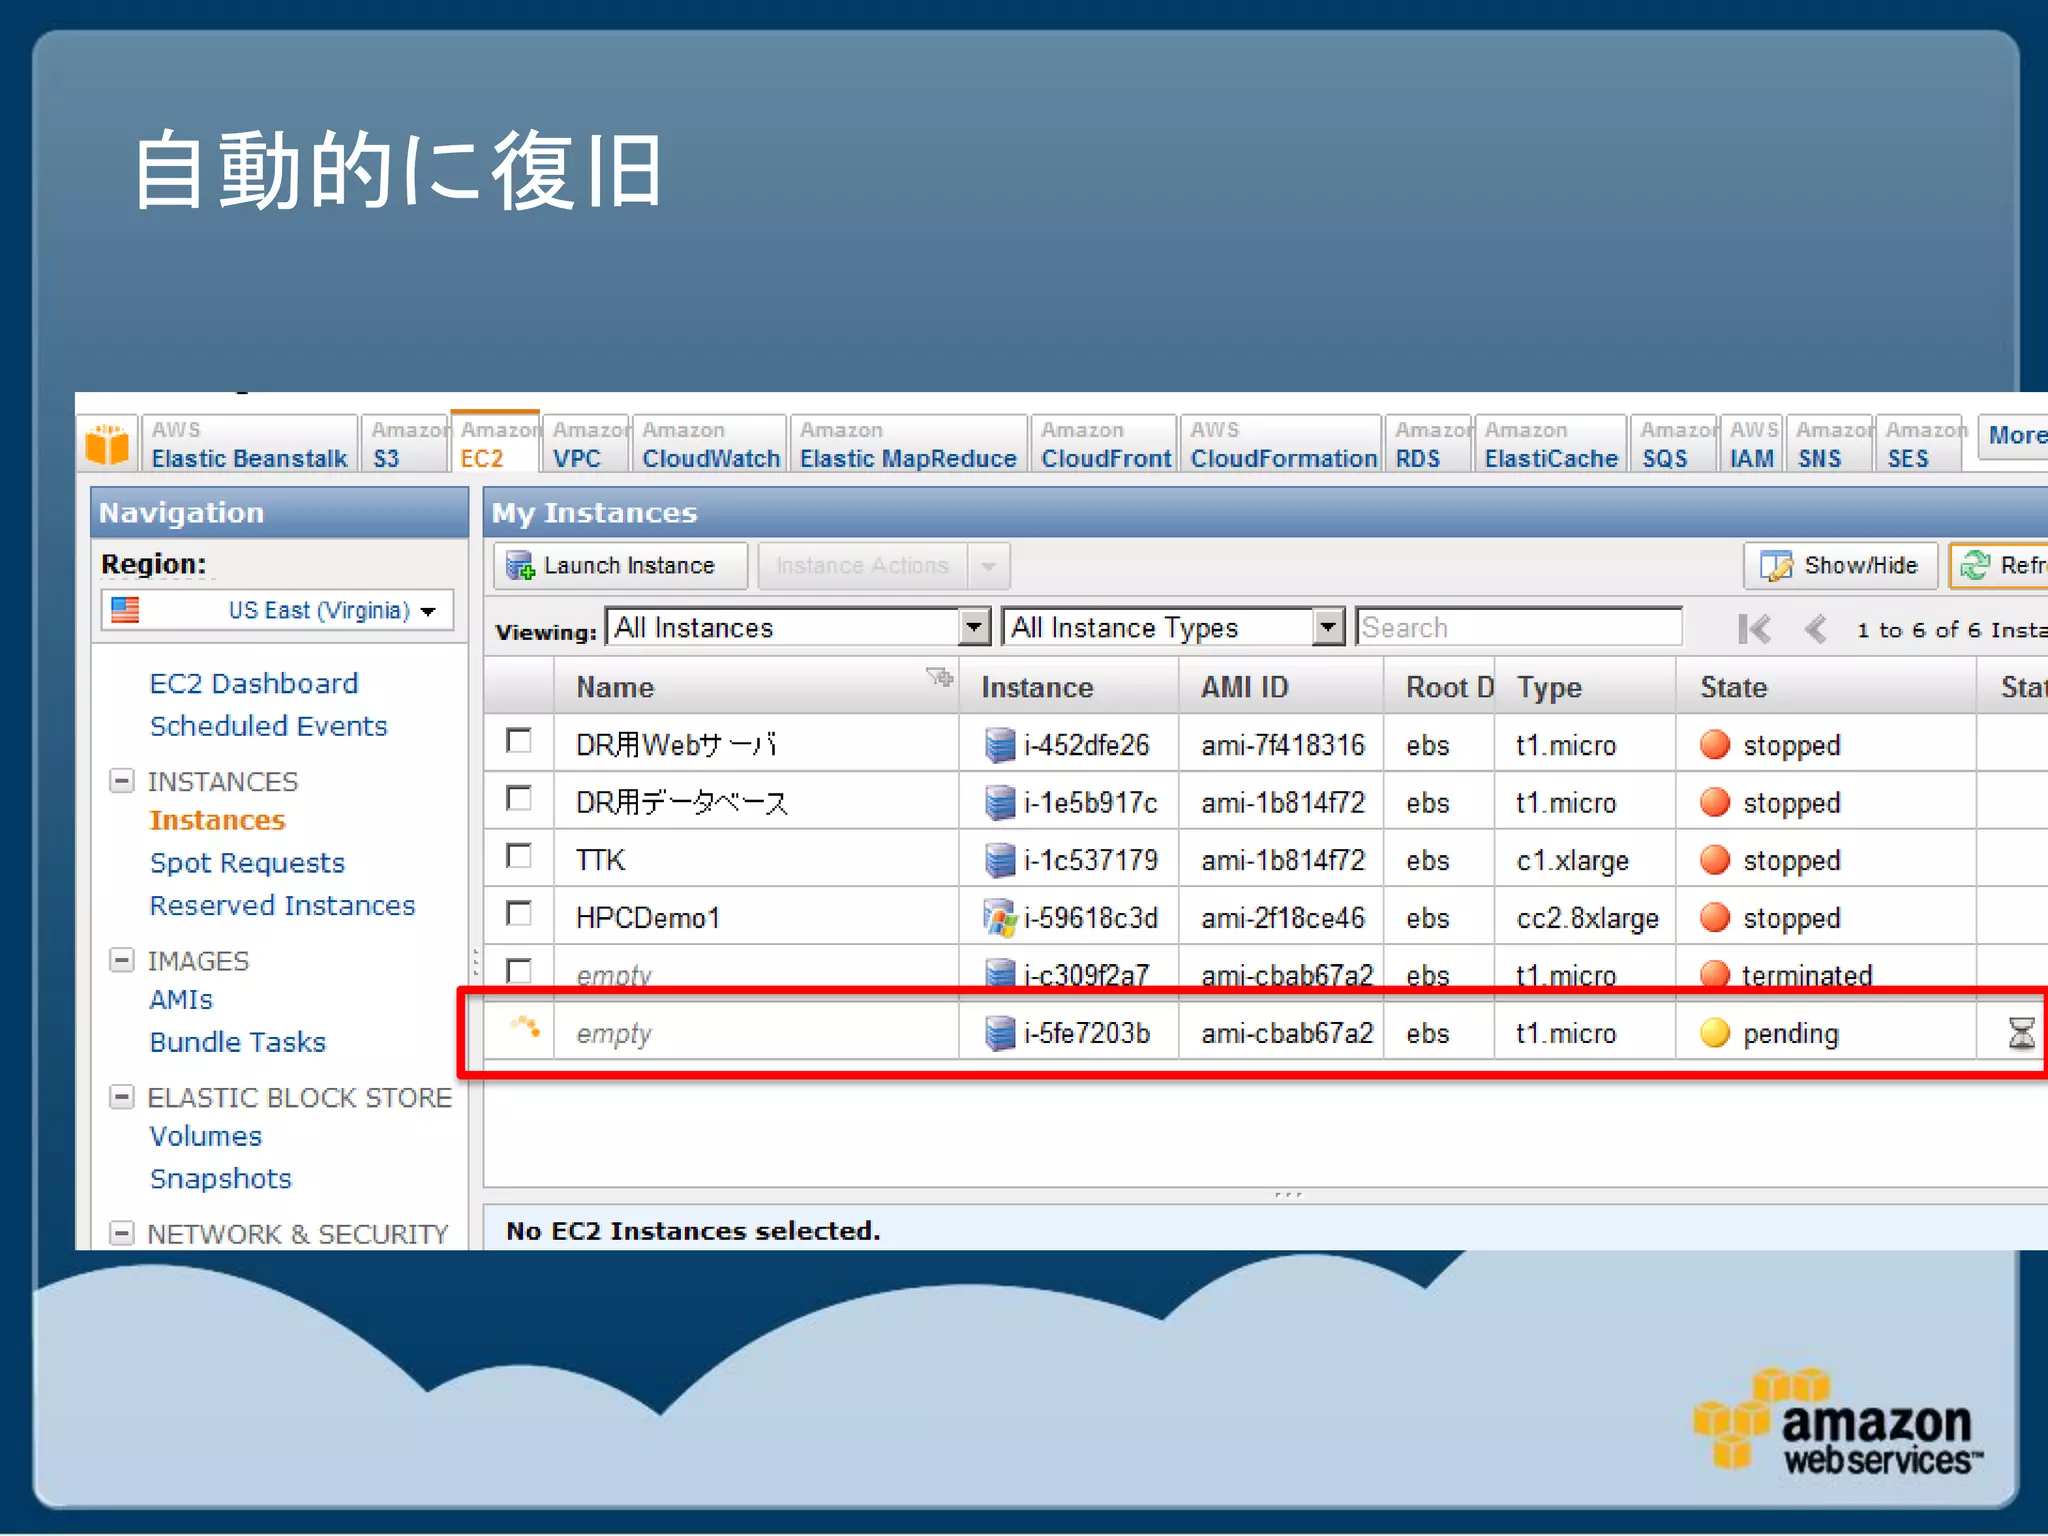2048x1536 pixels.
Task: Click the Show/Hide columns icon
Action: click(x=1776, y=566)
